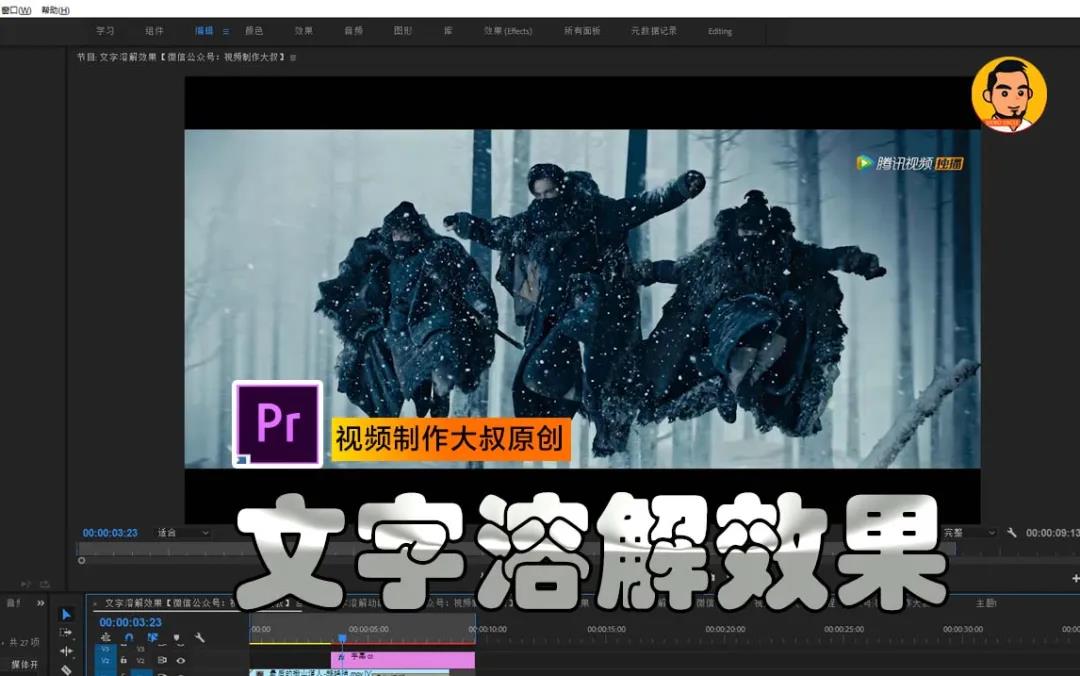This screenshot has height=676, width=1080.
Task: Toggle V2 track lock
Action: coord(123,660)
